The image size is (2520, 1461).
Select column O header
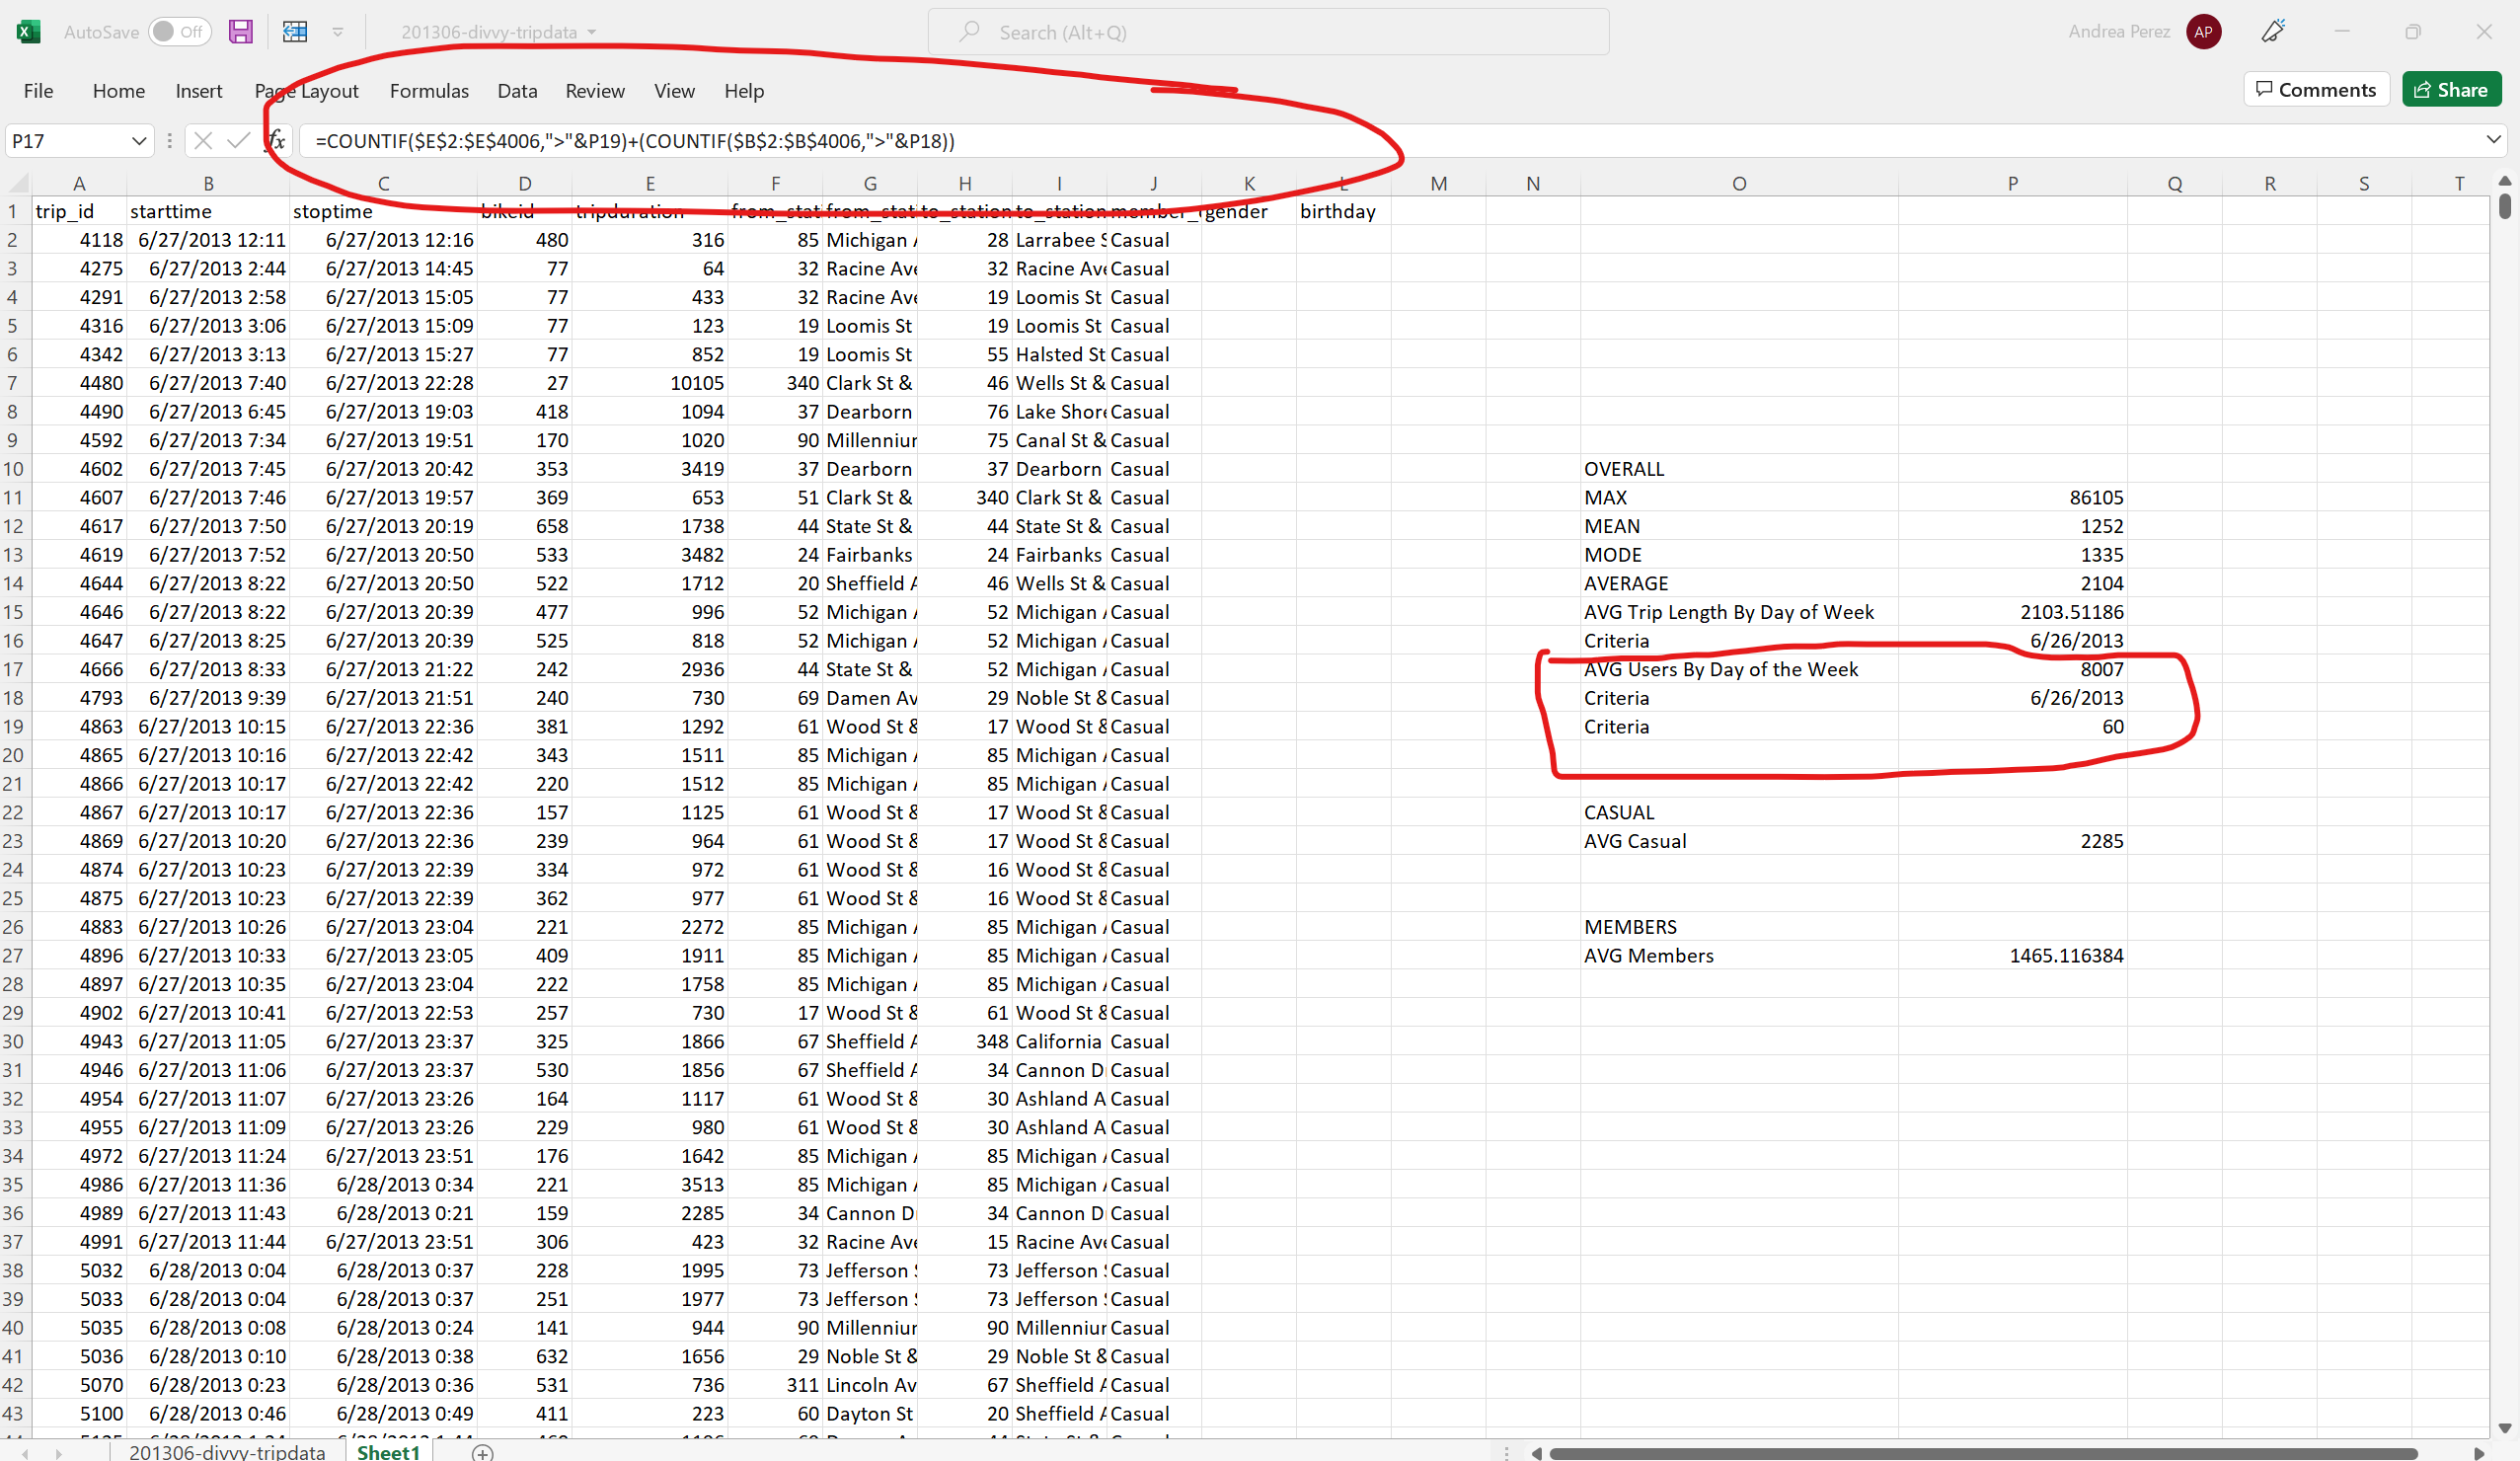point(1739,184)
